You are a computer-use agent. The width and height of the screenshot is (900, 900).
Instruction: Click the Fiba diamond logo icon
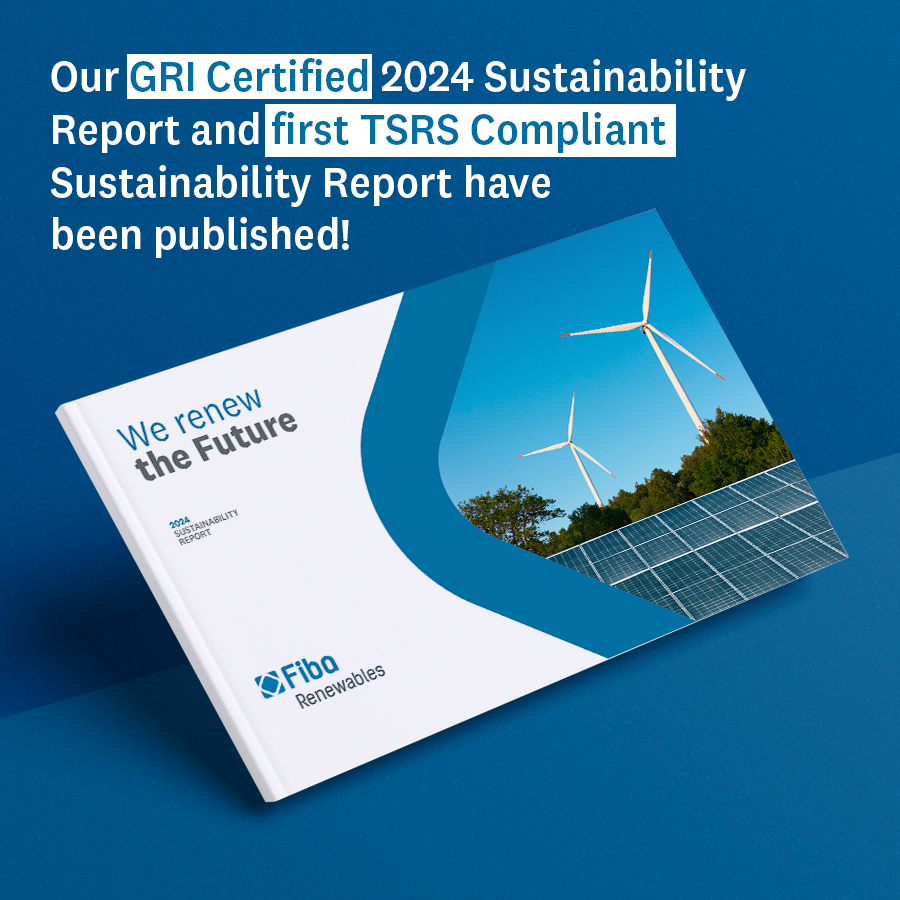pos(269,684)
